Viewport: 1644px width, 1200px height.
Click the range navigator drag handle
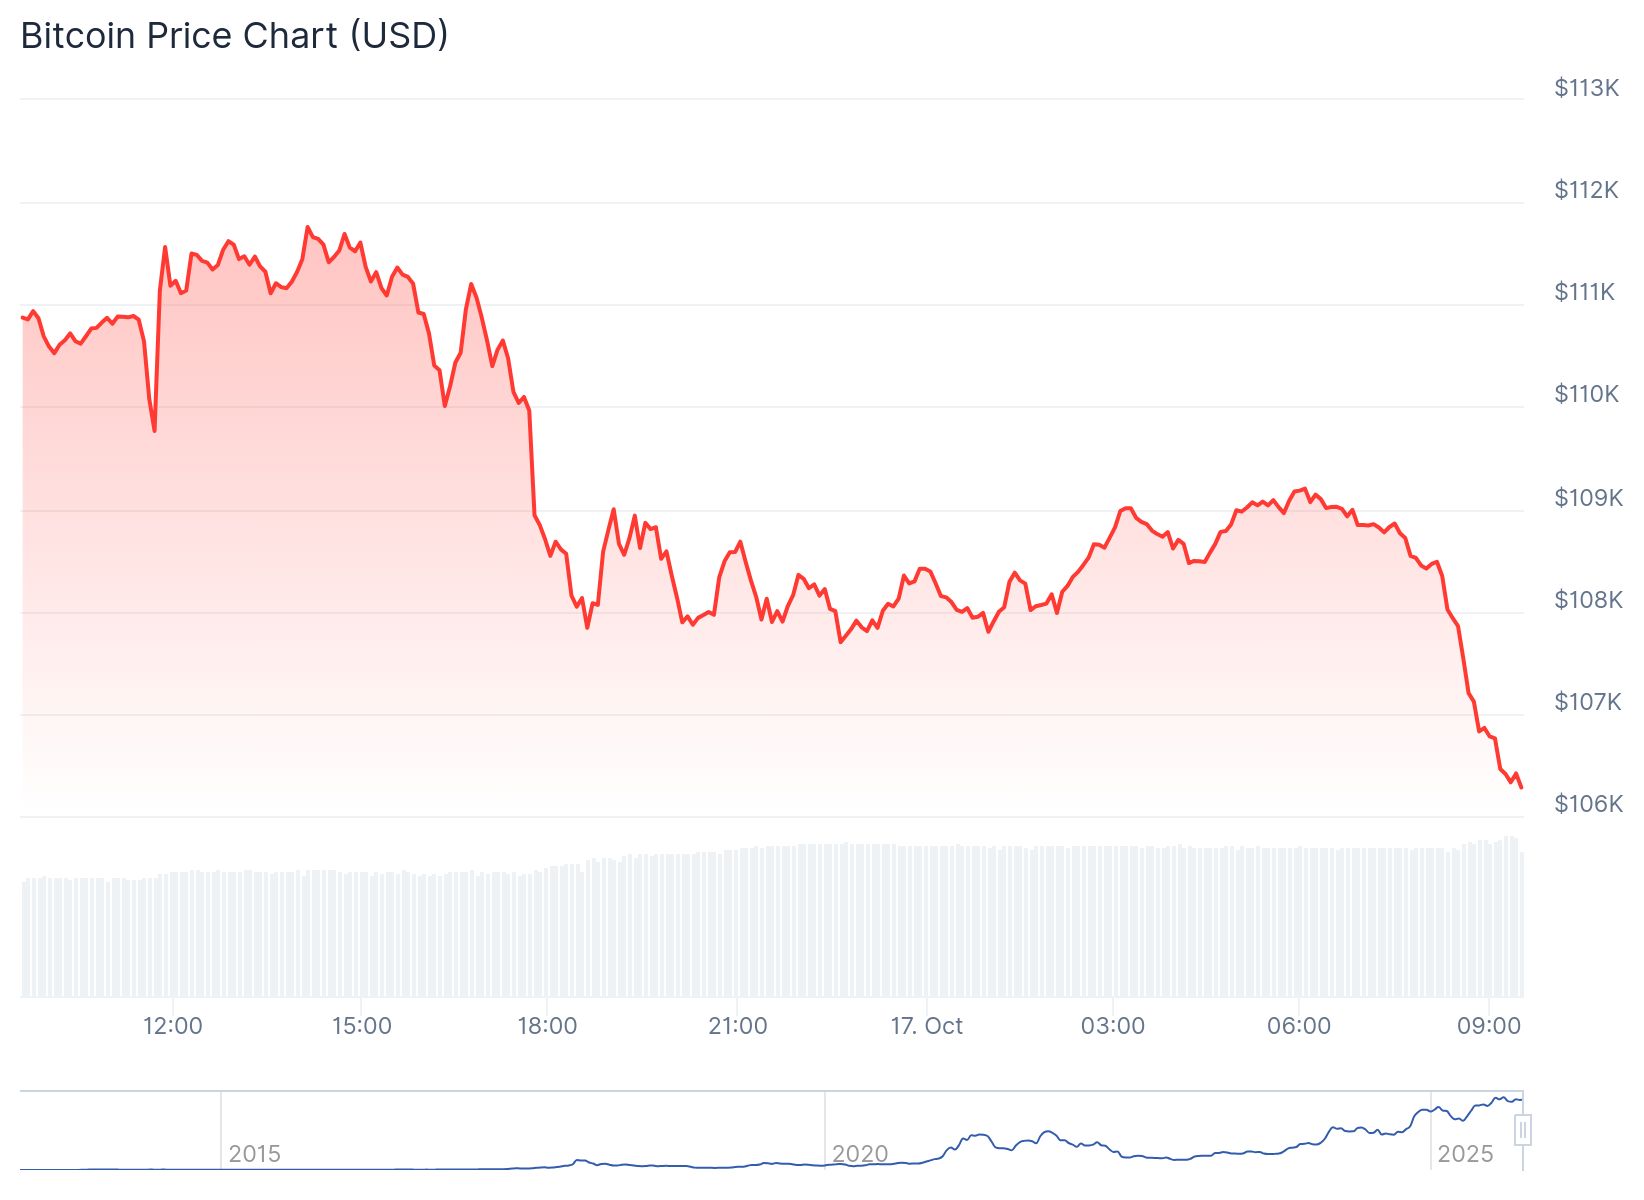1522,1130
